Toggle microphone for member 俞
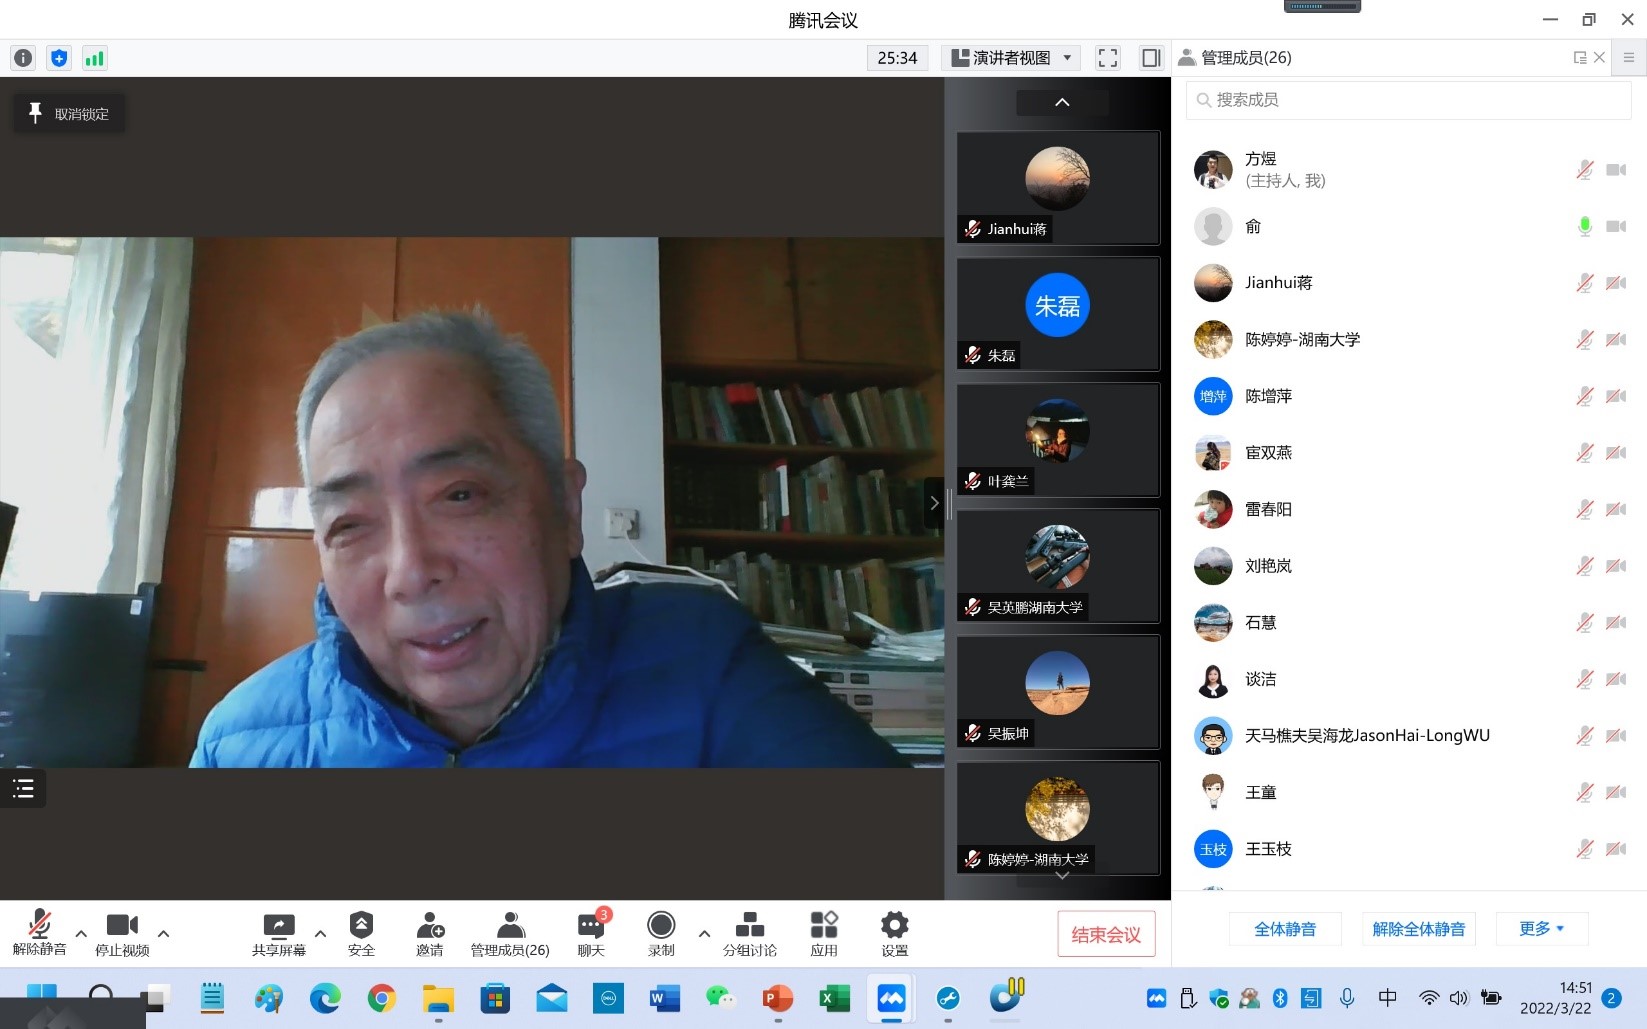The image size is (1647, 1029). pyautogui.click(x=1584, y=227)
